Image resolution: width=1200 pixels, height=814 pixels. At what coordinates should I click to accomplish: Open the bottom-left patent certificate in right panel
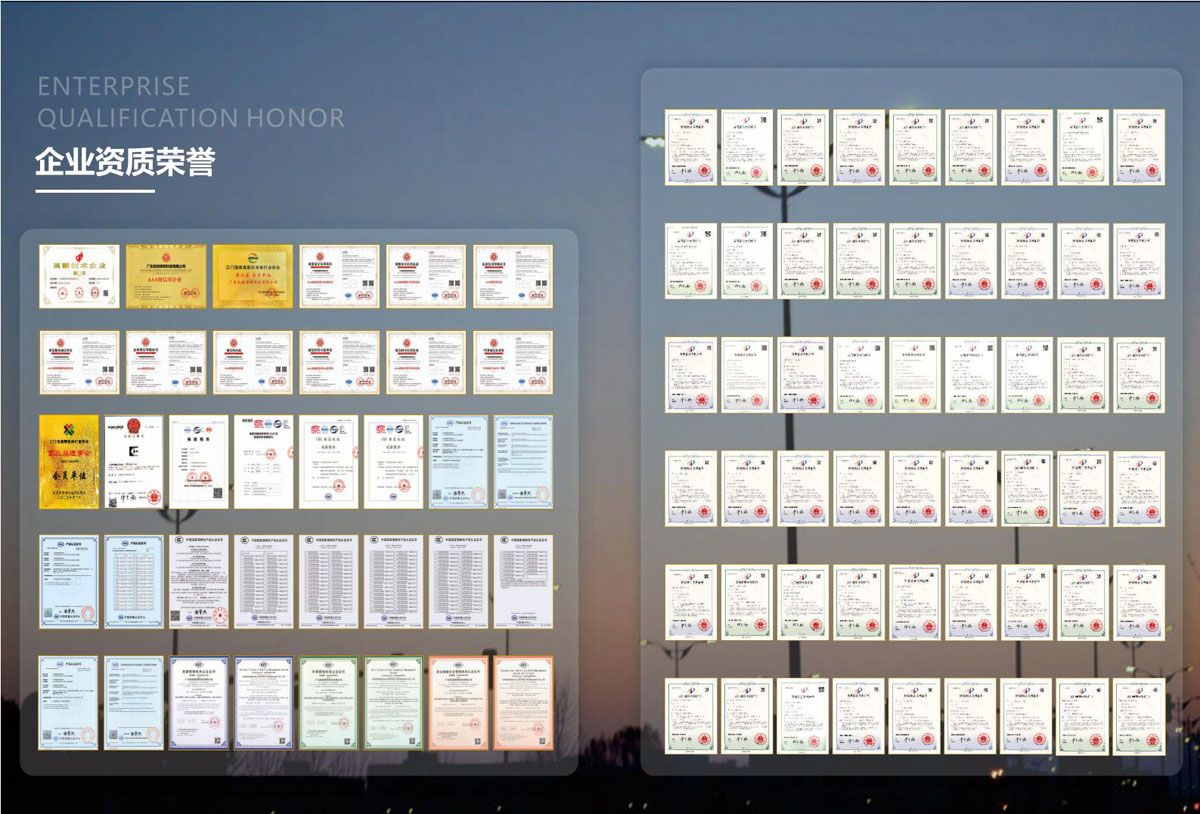pos(691,716)
